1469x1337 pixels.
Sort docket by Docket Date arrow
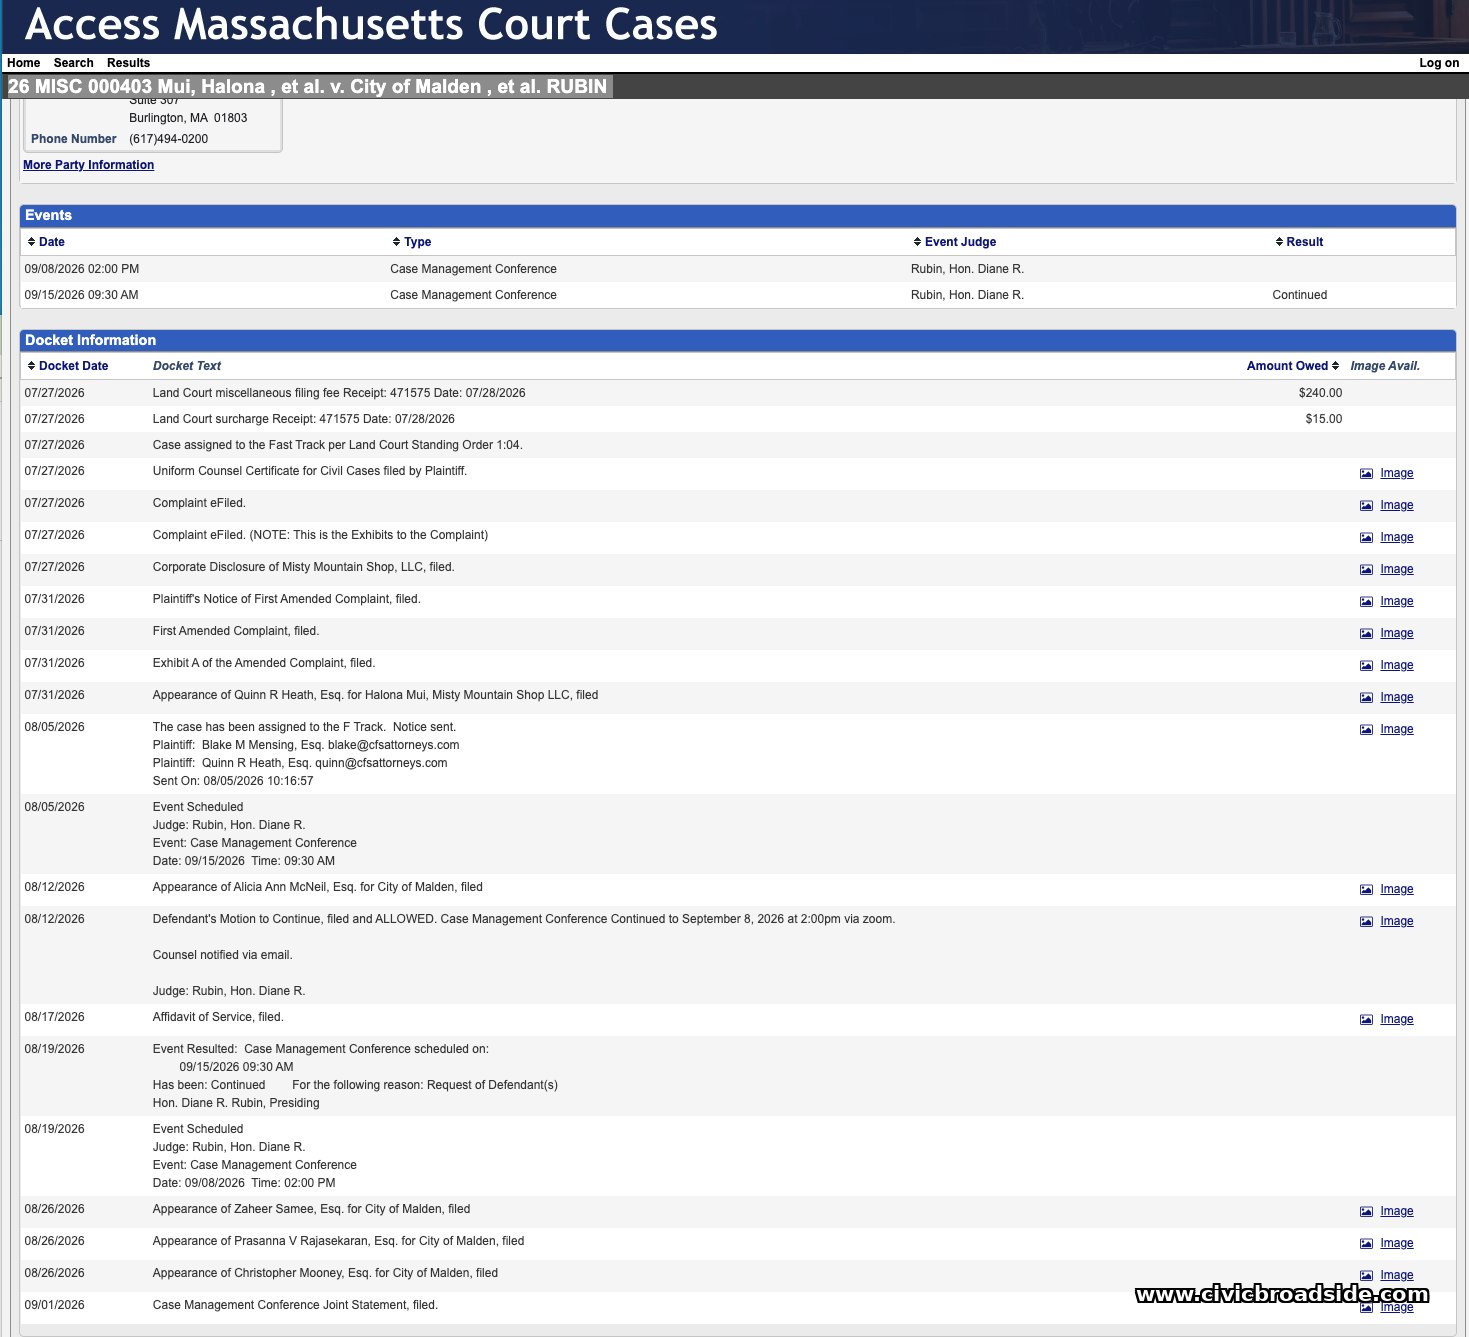point(31,366)
